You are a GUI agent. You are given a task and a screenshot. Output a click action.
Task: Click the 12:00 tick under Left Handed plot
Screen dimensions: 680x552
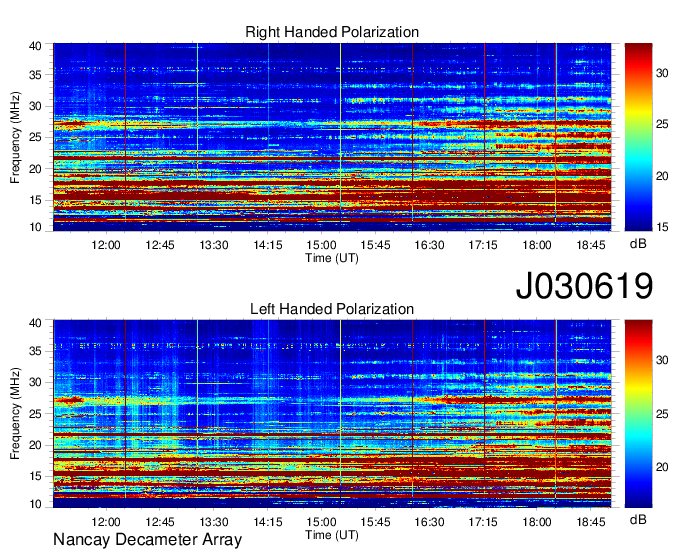pyautogui.click(x=106, y=522)
